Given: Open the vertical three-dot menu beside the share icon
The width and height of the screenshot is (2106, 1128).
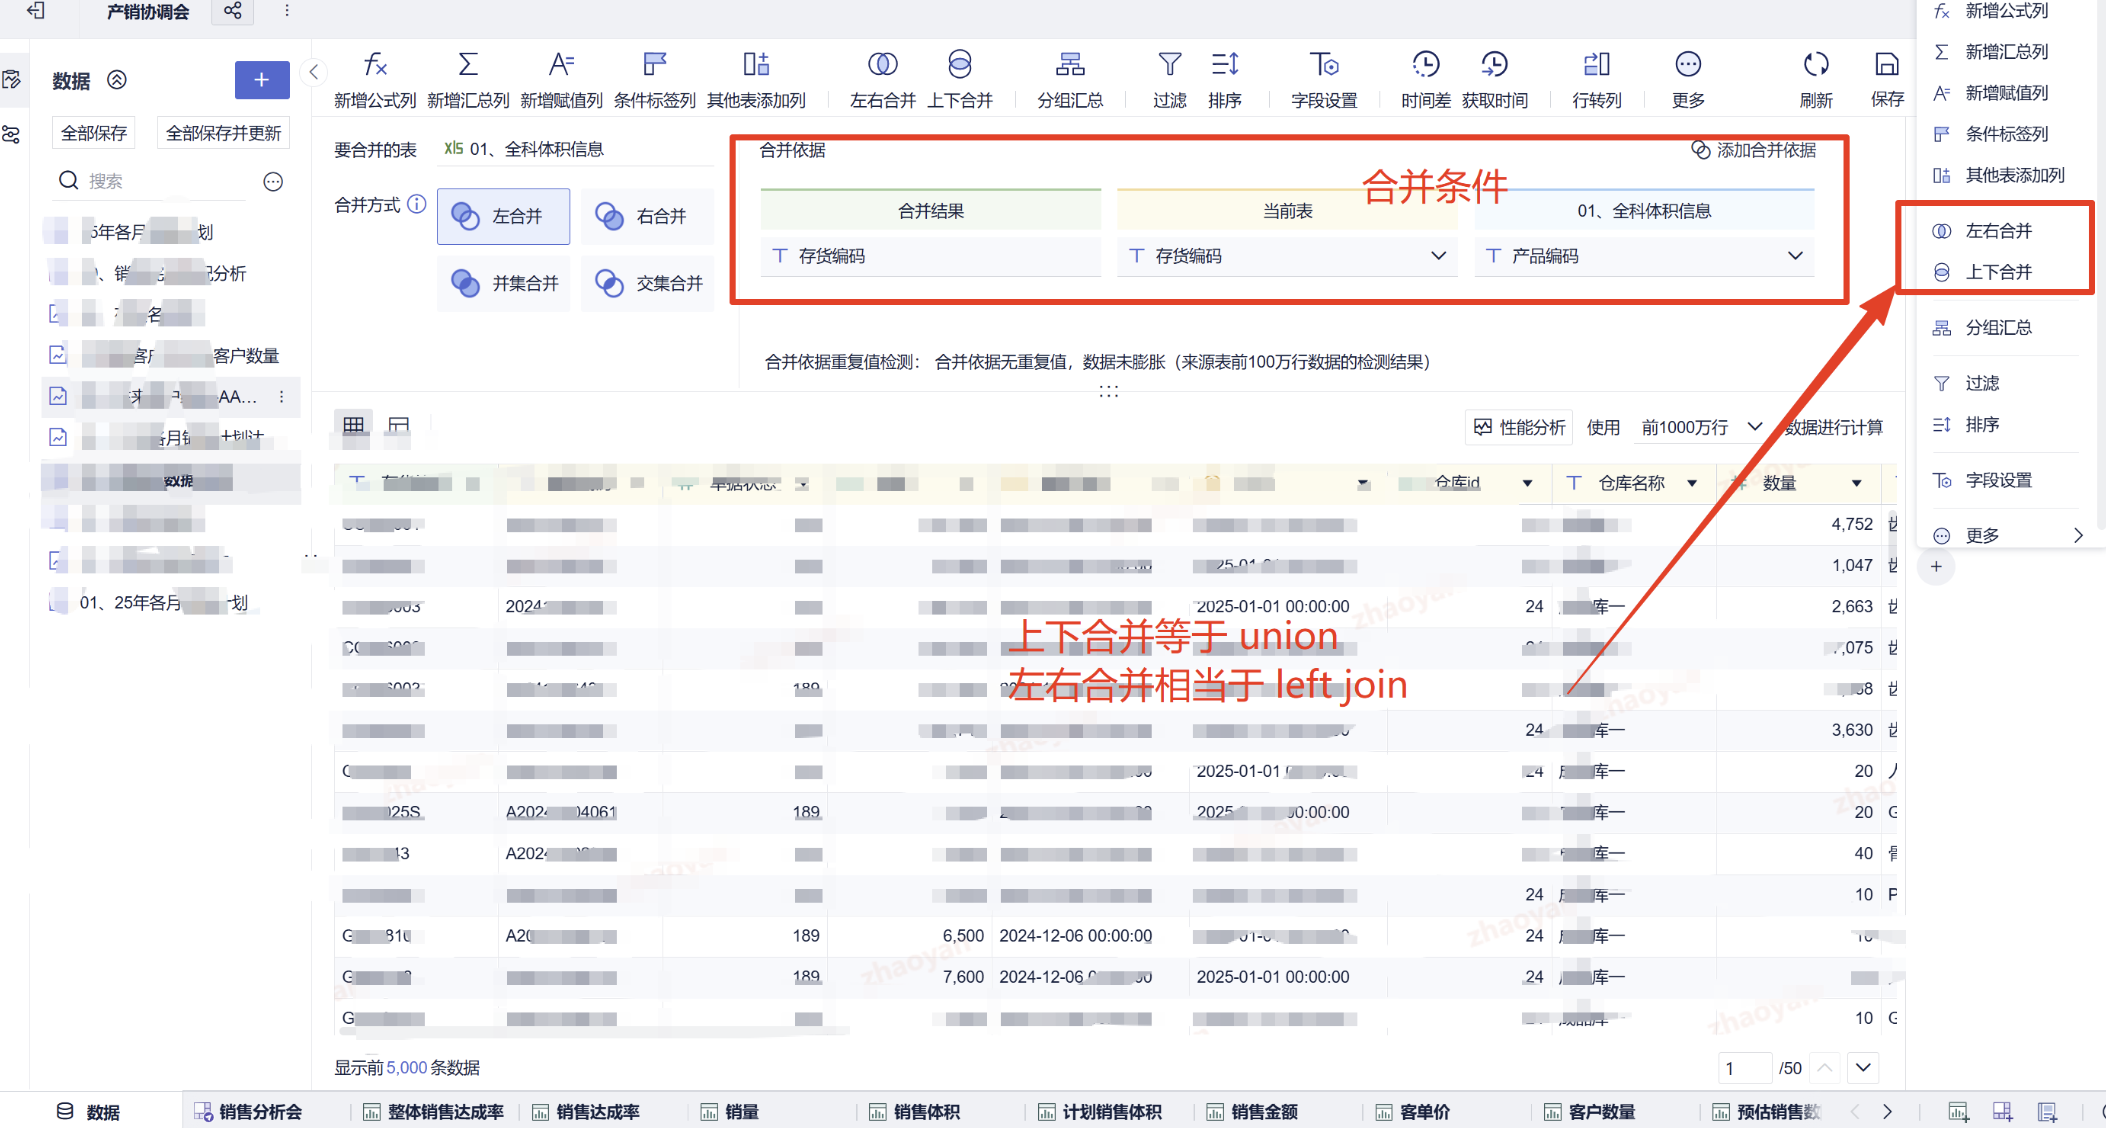Looking at the screenshot, I should coord(287,11).
